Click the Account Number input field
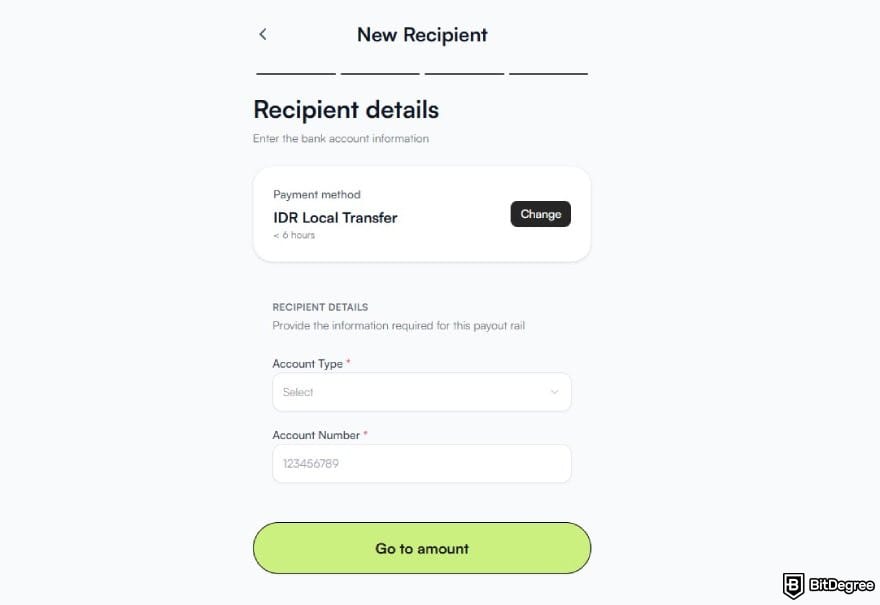 [x=421, y=463]
